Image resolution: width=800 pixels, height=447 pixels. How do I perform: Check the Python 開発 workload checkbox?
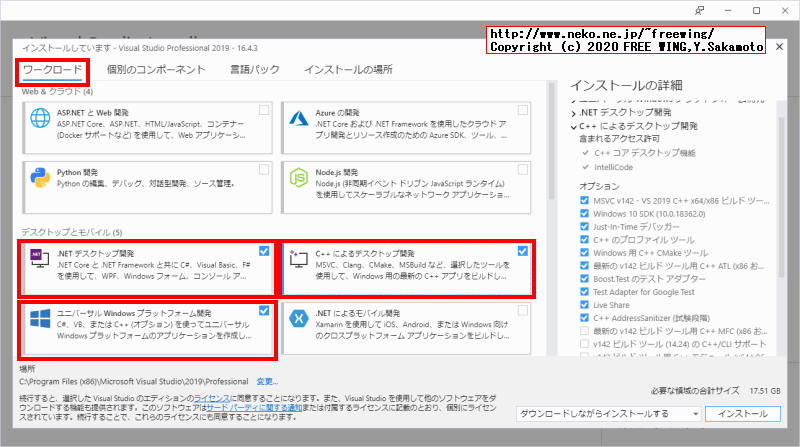click(264, 170)
